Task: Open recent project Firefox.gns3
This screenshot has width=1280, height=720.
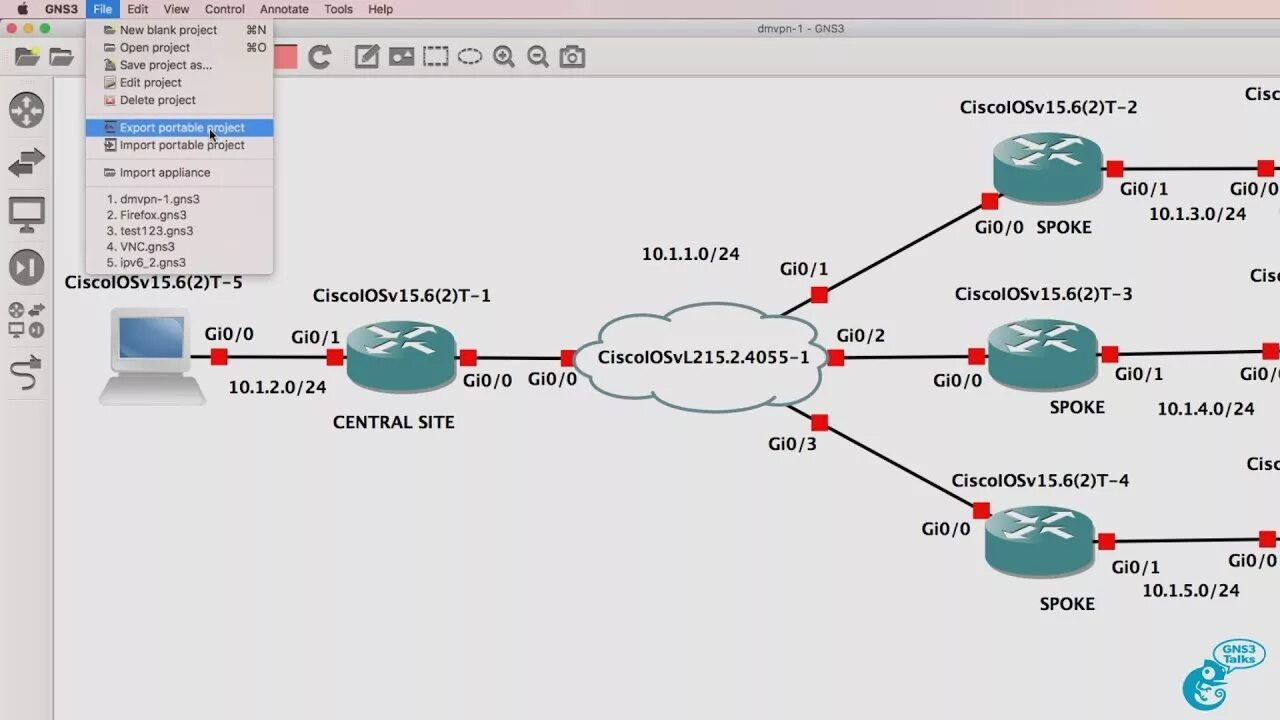Action: [179, 215]
